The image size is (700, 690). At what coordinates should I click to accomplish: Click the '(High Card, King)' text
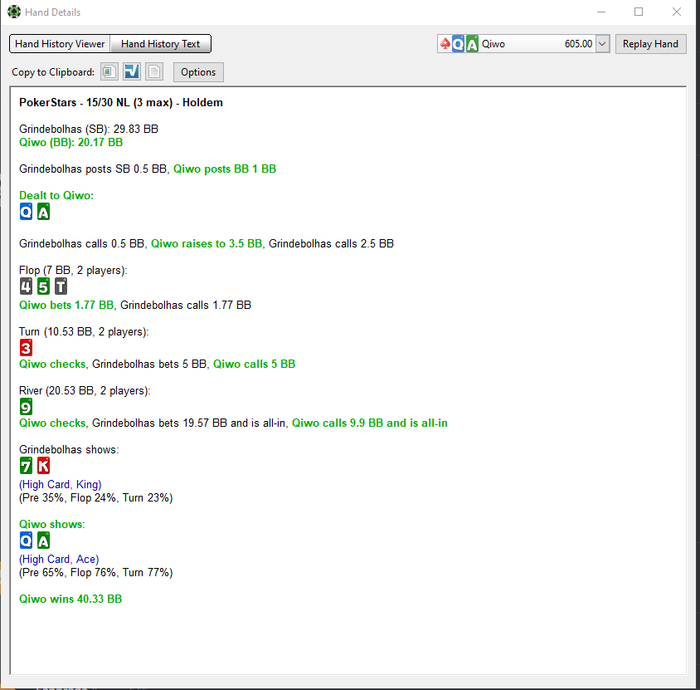click(x=60, y=485)
